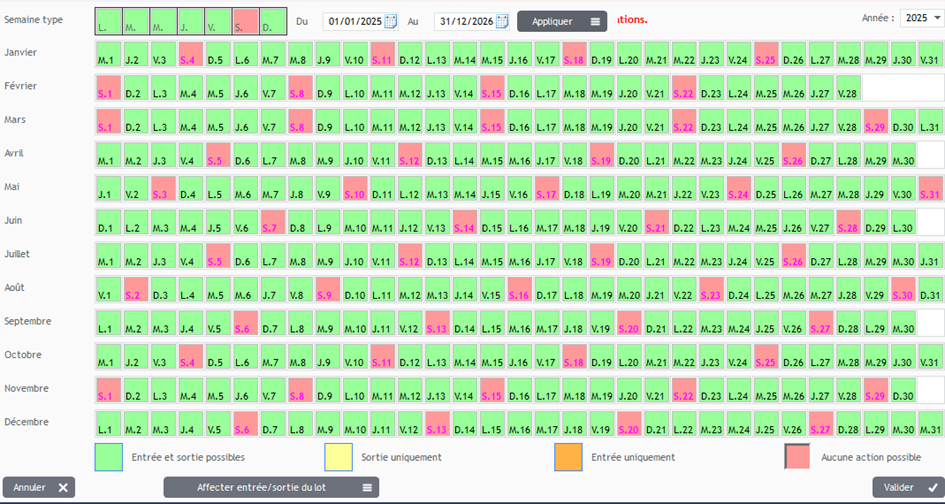Click the start date field 01/01/2025
Image resolution: width=945 pixels, height=504 pixels.
[350, 21]
